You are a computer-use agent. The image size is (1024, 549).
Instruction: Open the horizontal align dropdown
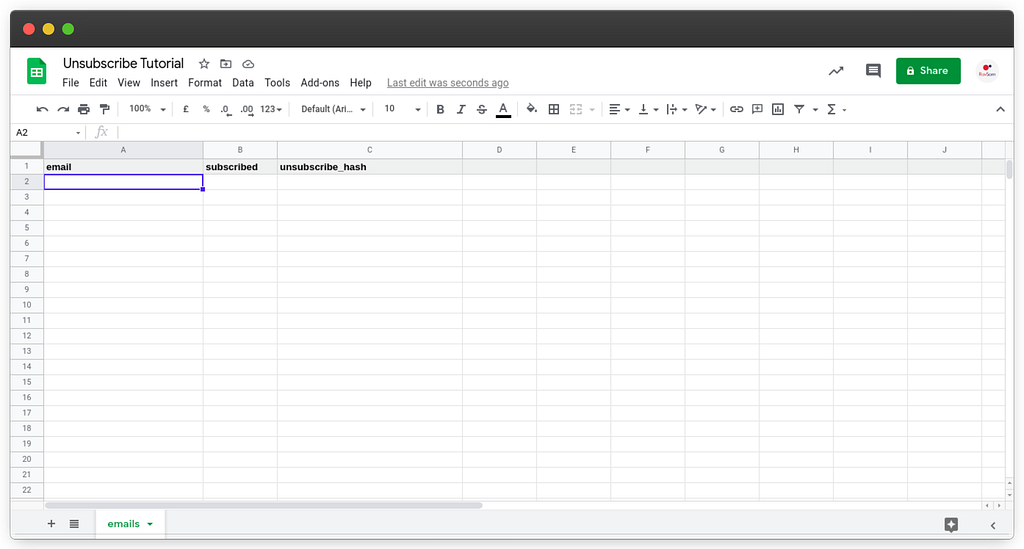pos(619,109)
